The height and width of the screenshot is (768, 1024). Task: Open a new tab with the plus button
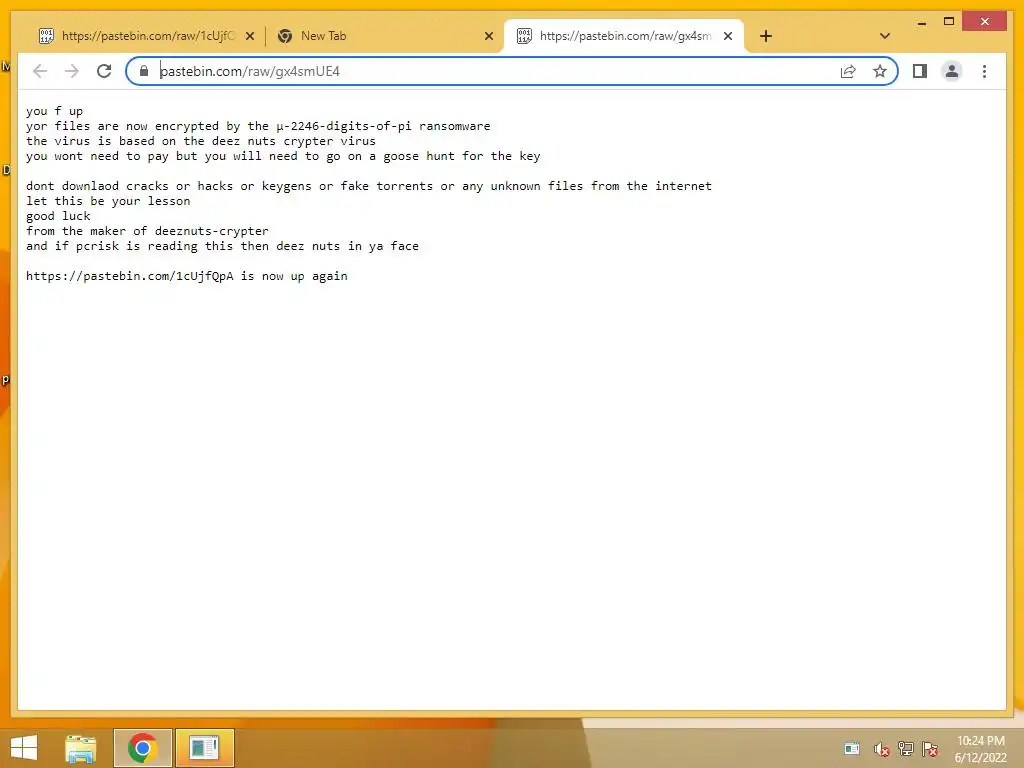[766, 36]
